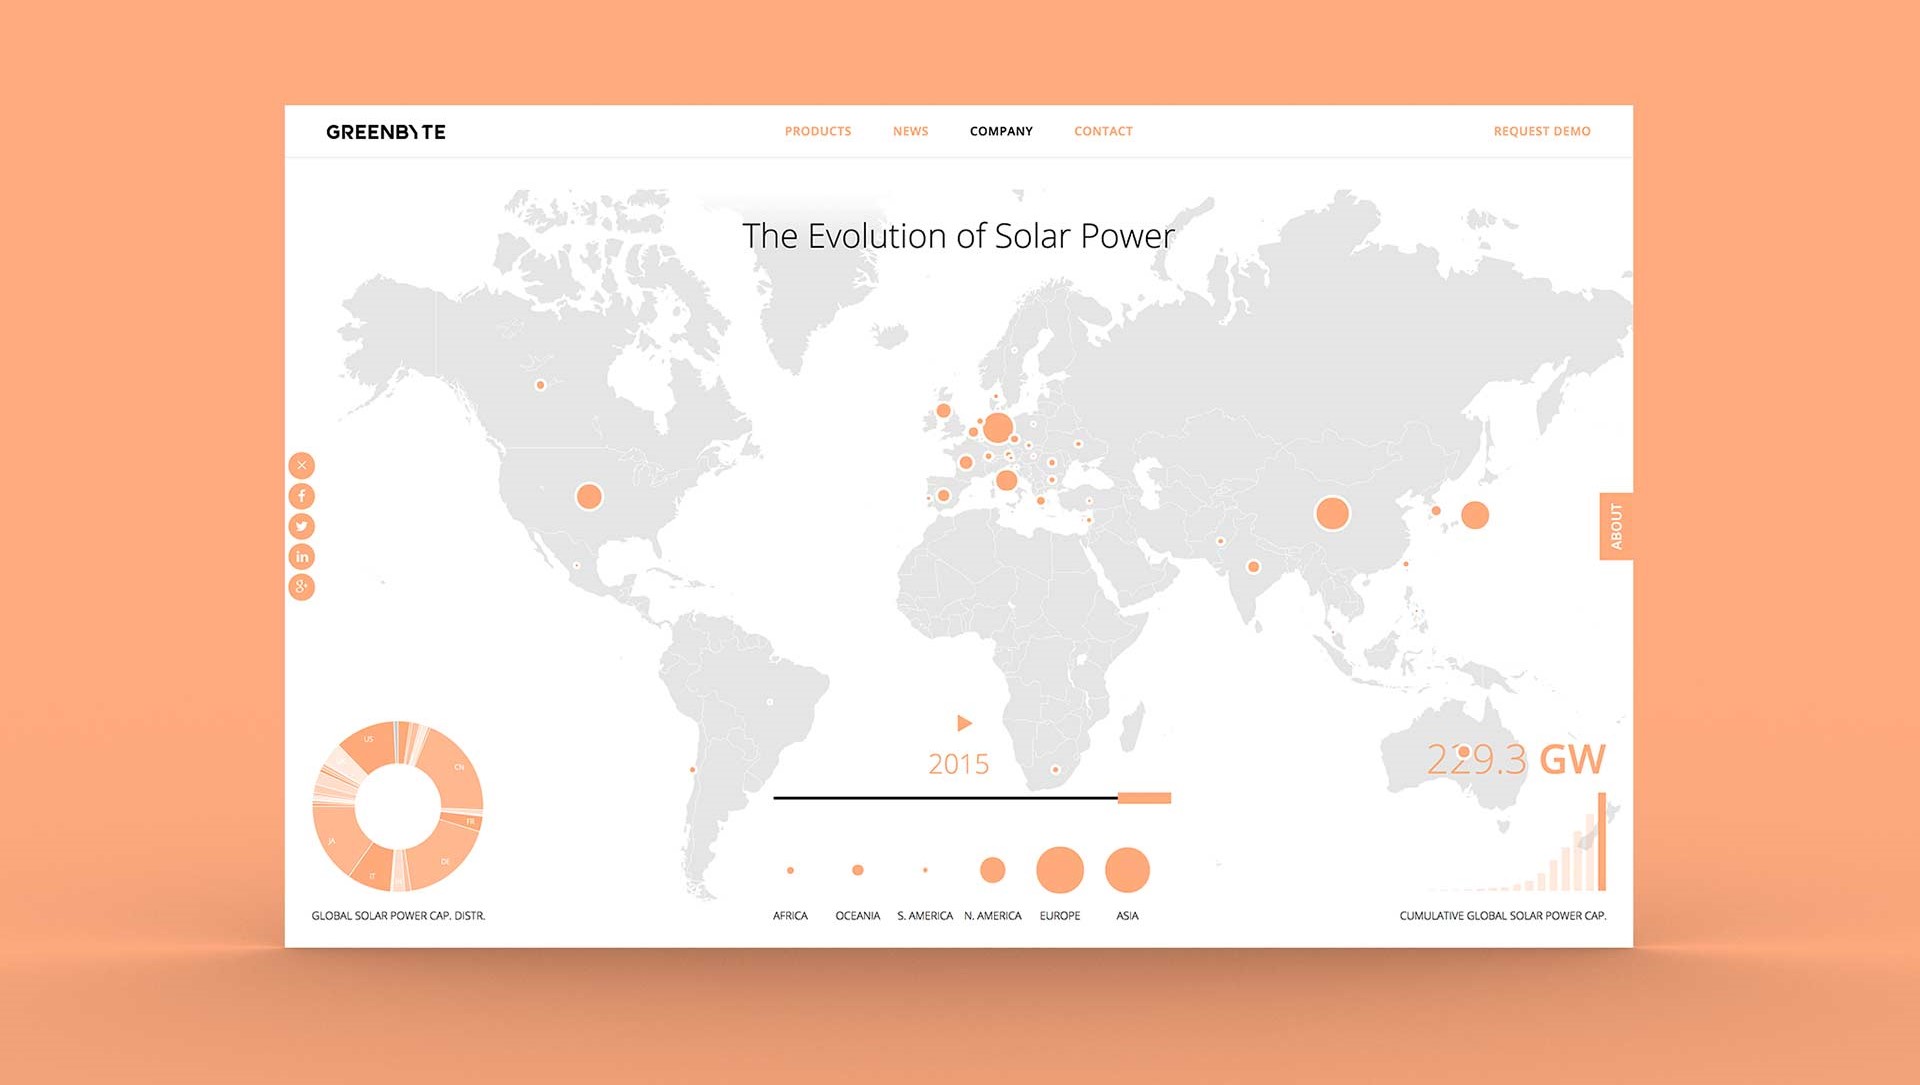
Task: Click the South Korea map bubble
Action: pyautogui.click(x=1436, y=511)
